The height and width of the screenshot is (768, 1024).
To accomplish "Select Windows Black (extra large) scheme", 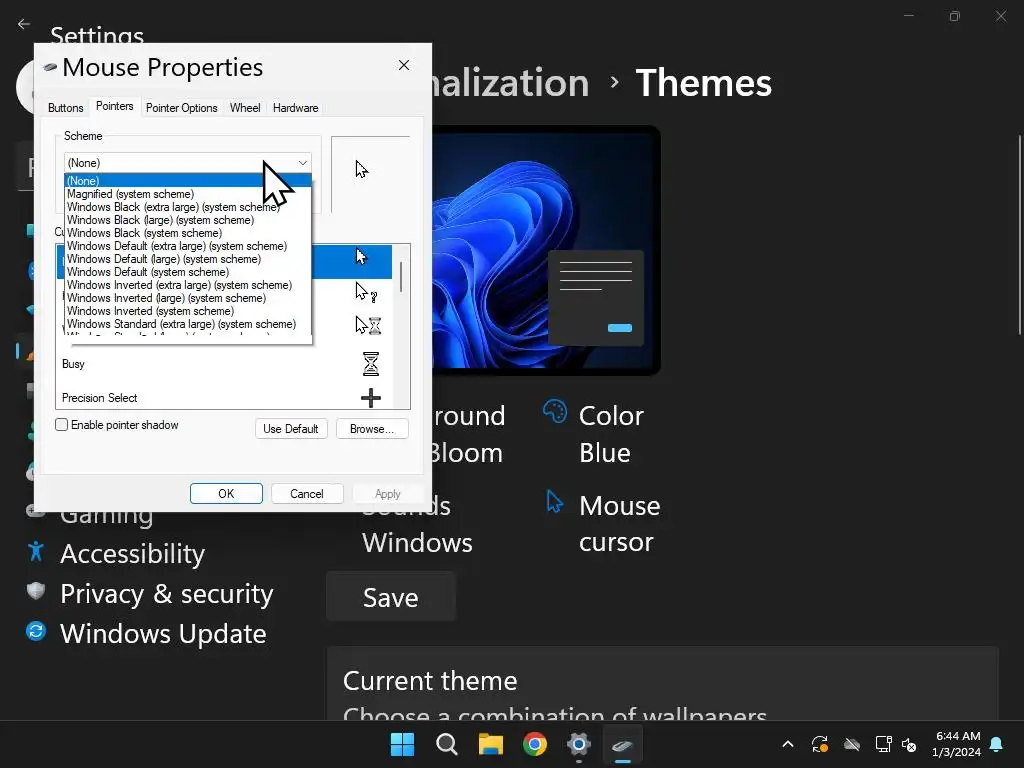I will pos(187,207).
